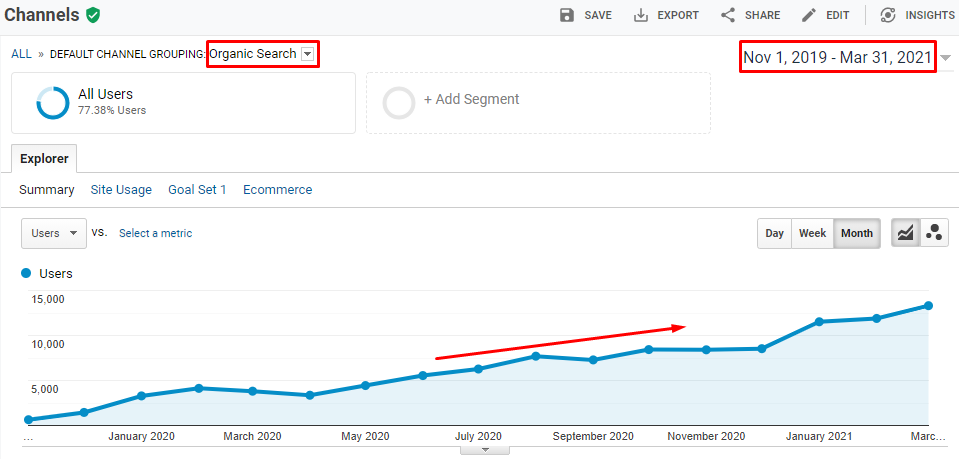Switch to motion chart icon
This screenshot has width=959, height=459.
point(934,233)
